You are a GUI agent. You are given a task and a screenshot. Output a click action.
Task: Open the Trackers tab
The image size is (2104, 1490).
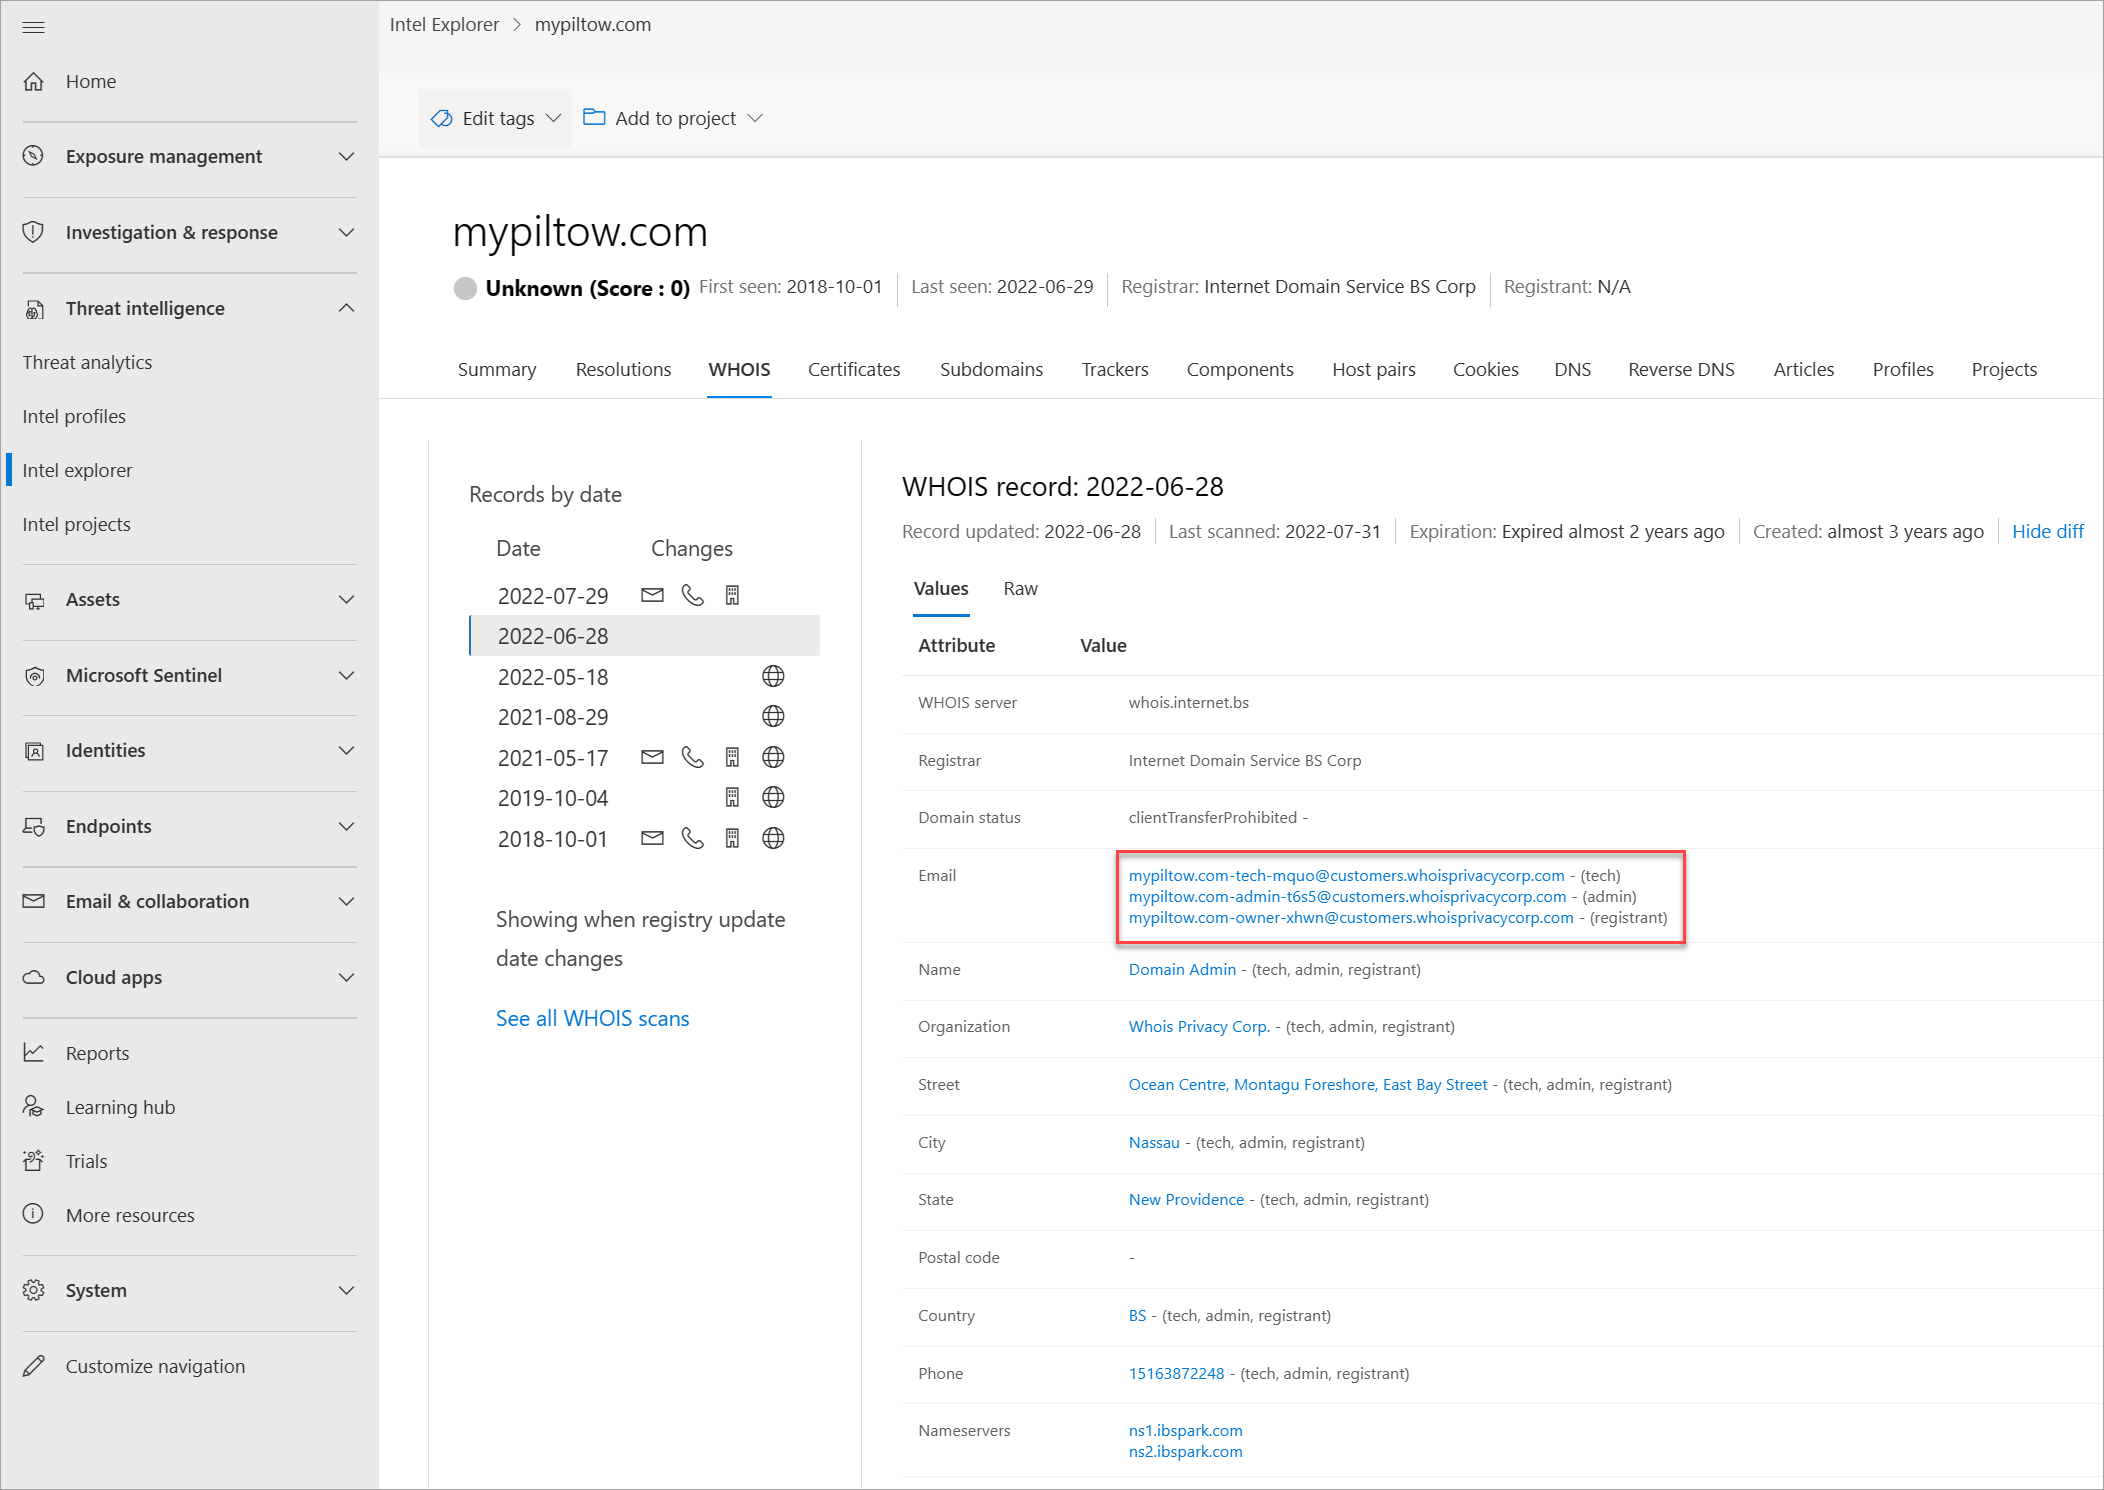point(1115,369)
